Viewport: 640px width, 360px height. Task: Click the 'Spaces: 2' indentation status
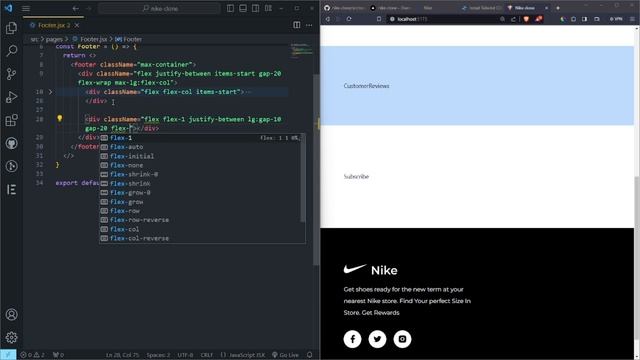[x=158, y=355]
